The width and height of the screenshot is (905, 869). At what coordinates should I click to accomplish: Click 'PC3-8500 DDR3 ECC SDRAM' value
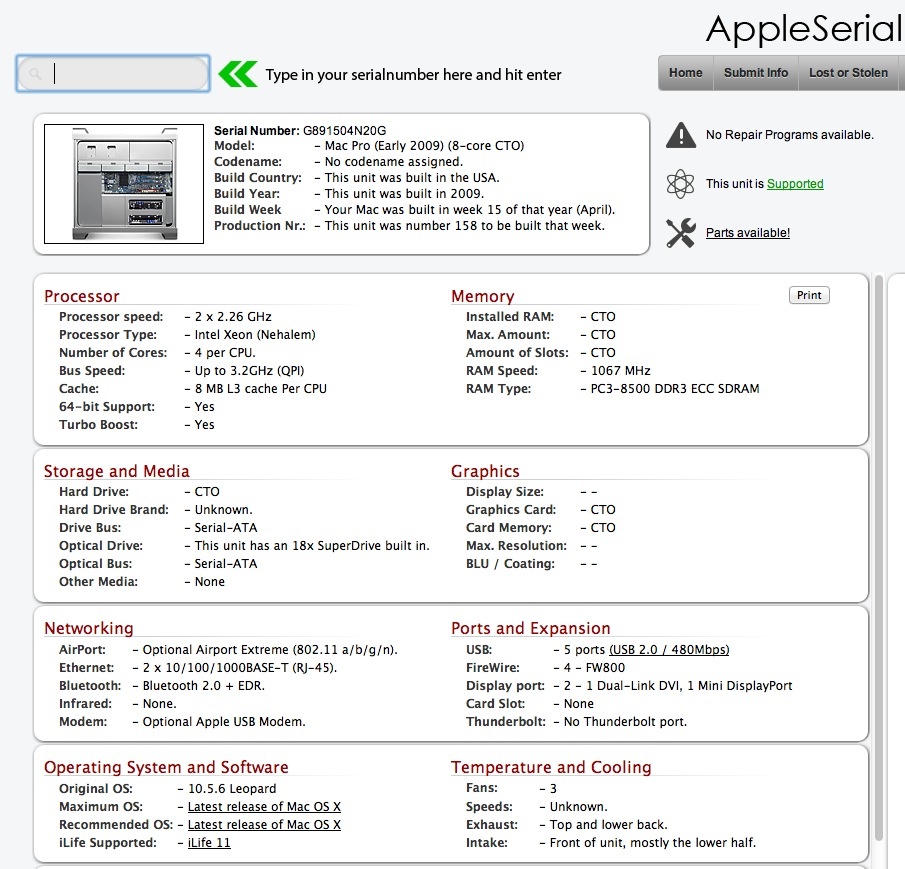(675, 389)
